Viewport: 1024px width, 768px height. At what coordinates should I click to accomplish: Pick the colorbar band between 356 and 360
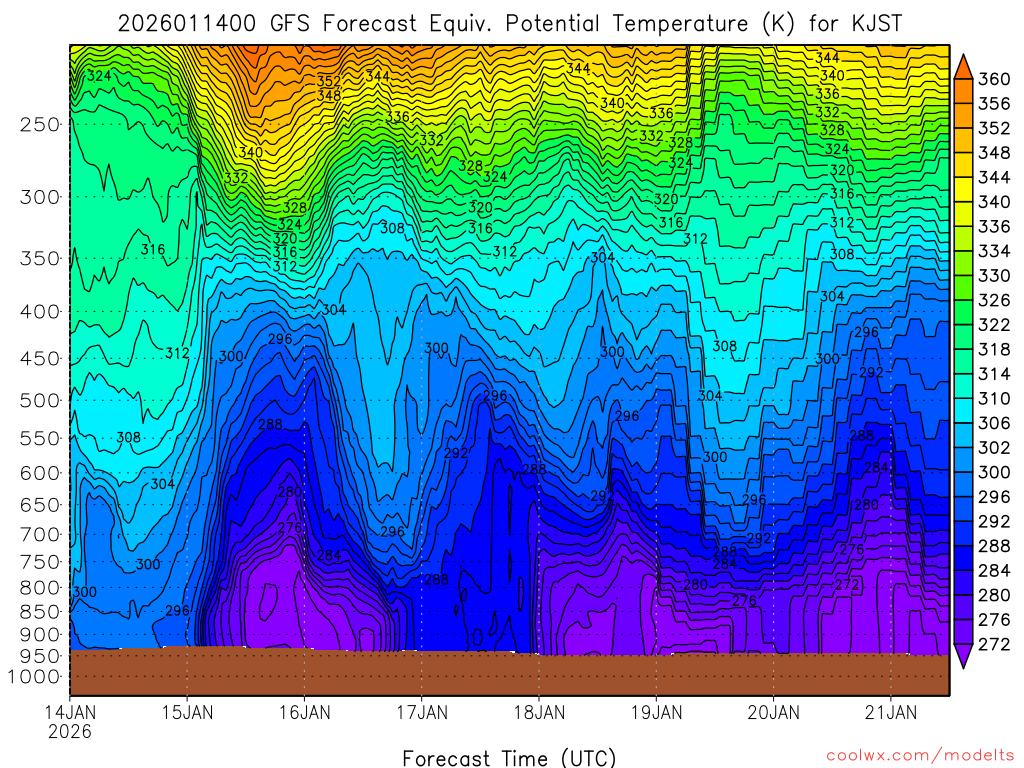pyautogui.click(x=963, y=91)
